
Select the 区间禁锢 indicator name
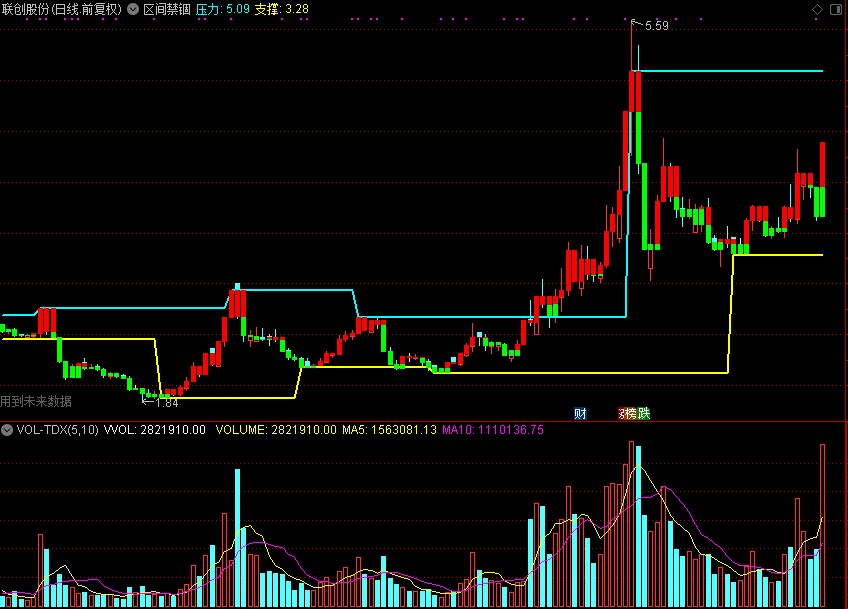(167, 9)
